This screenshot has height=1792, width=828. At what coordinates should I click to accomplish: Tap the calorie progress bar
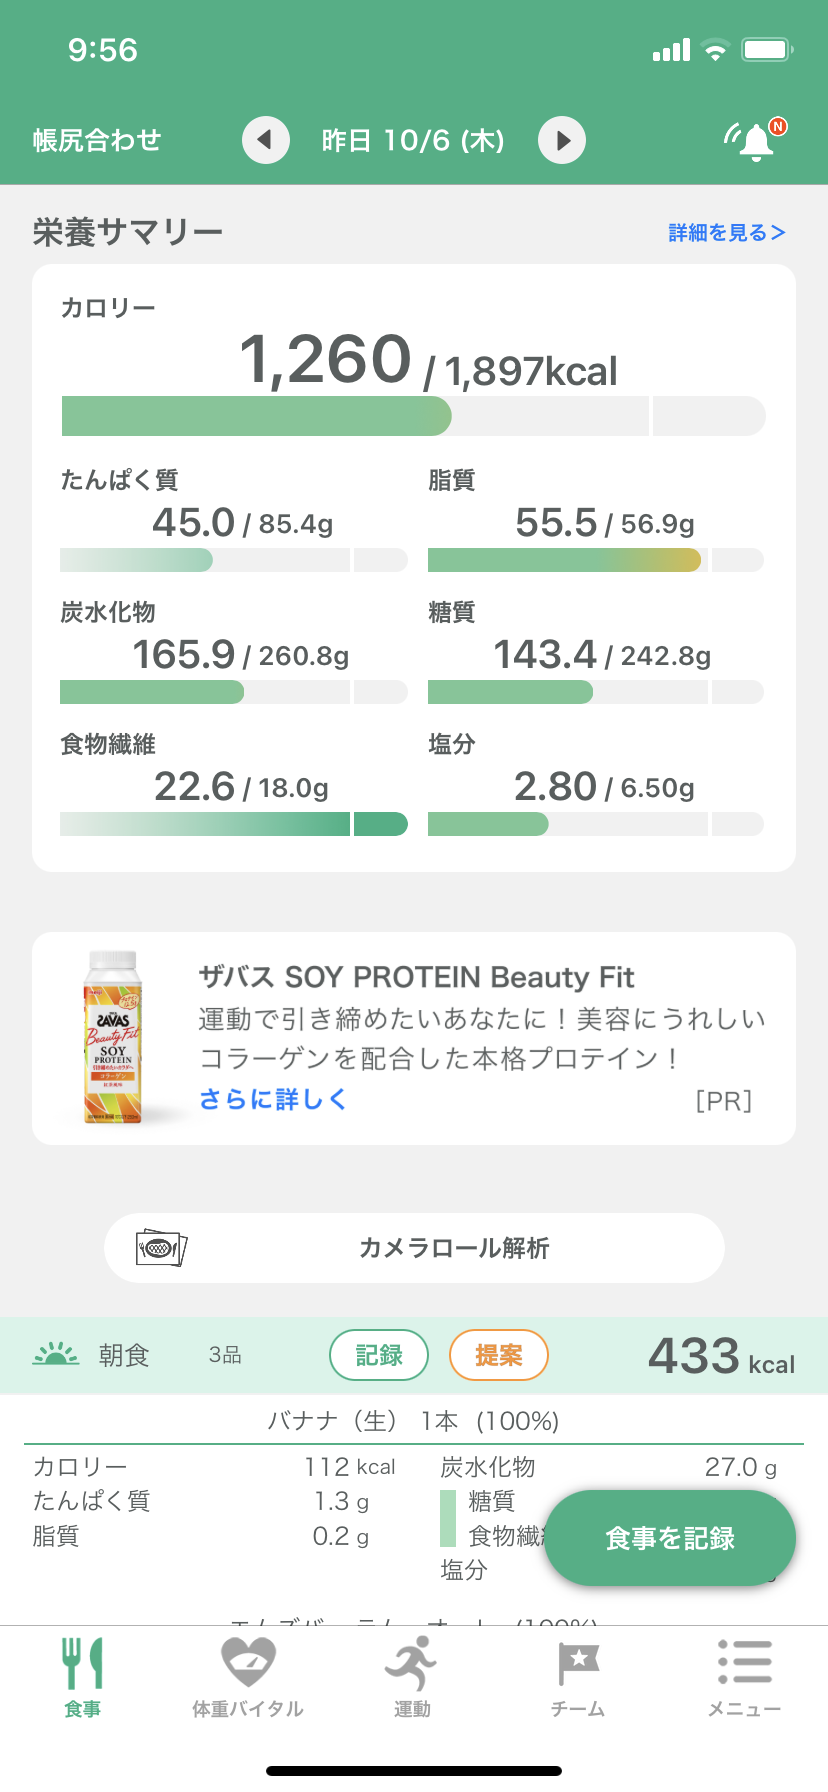[414, 416]
